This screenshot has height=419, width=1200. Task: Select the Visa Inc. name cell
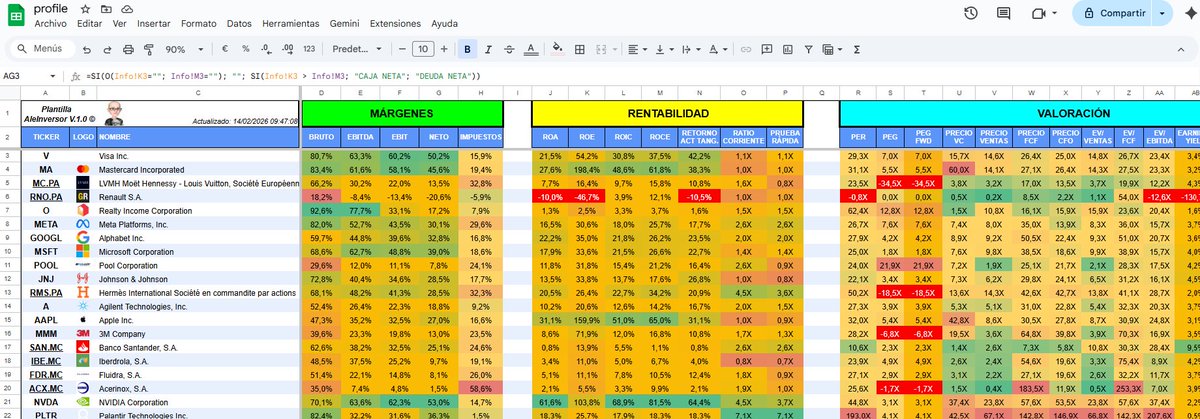[197, 156]
